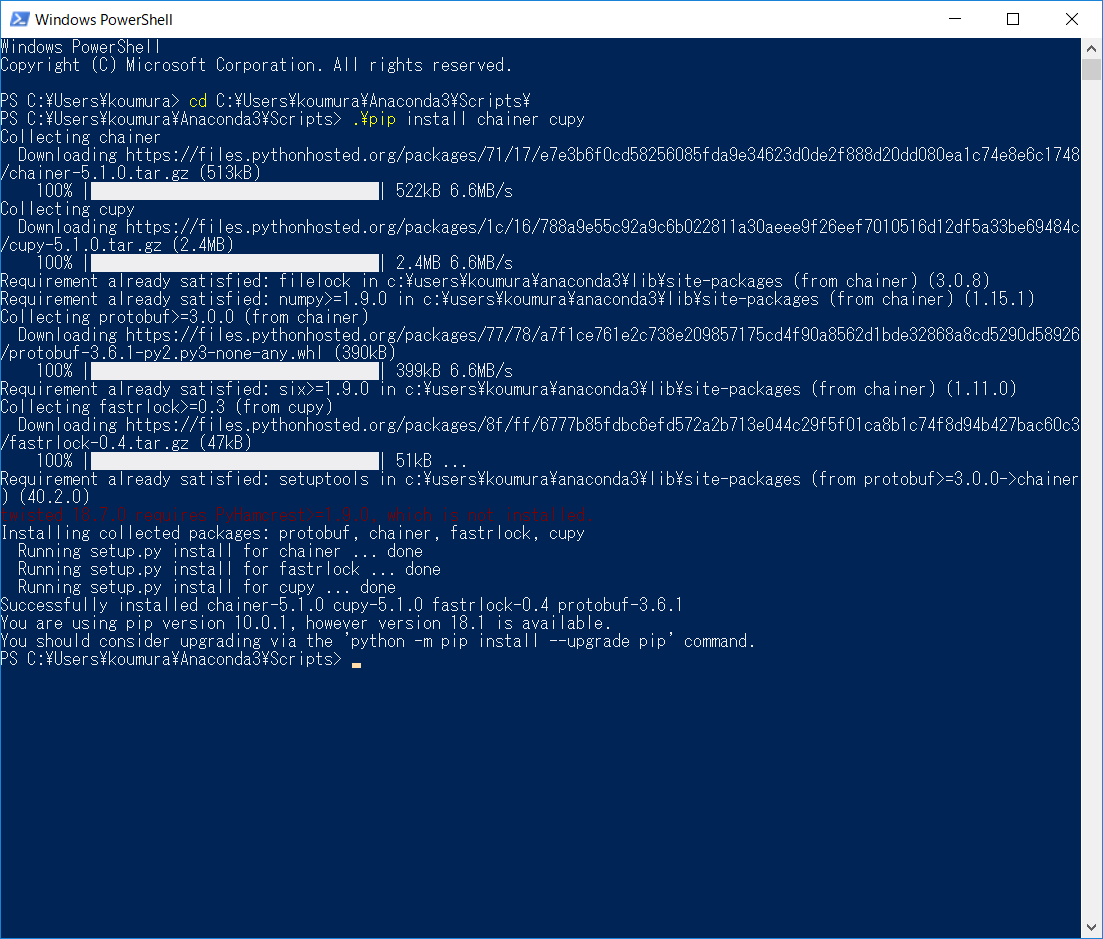Click 'Running setup.py install for chainer' line
This screenshot has width=1103, height=939.
(220, 551)
